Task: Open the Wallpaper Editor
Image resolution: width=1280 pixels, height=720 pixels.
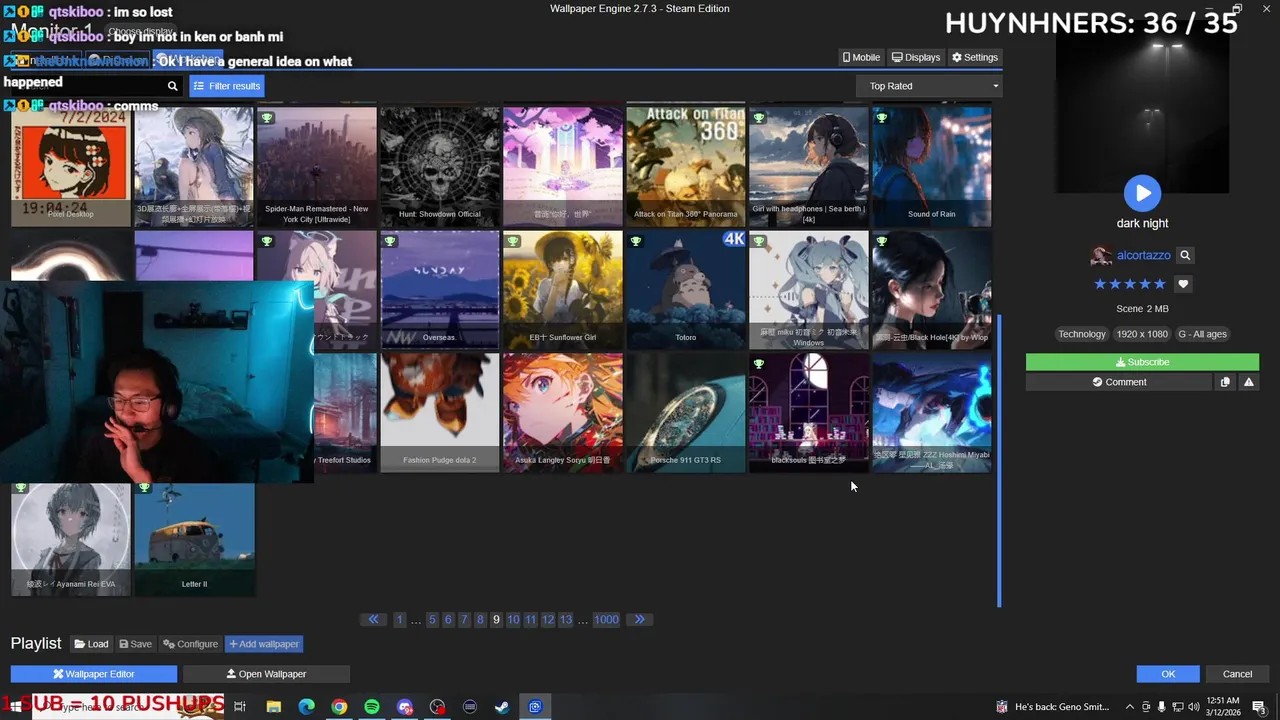Action: click(x=94, y=674)
